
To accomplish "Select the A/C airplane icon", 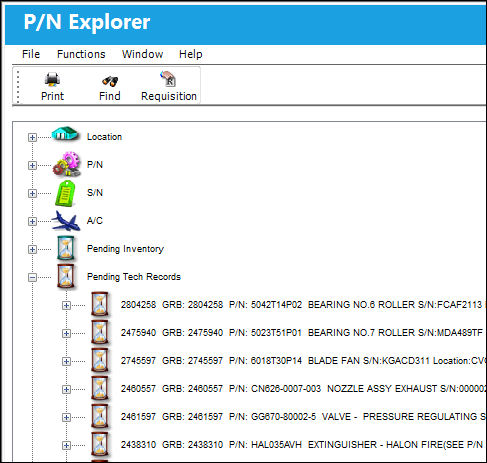I will pos(66,221).
